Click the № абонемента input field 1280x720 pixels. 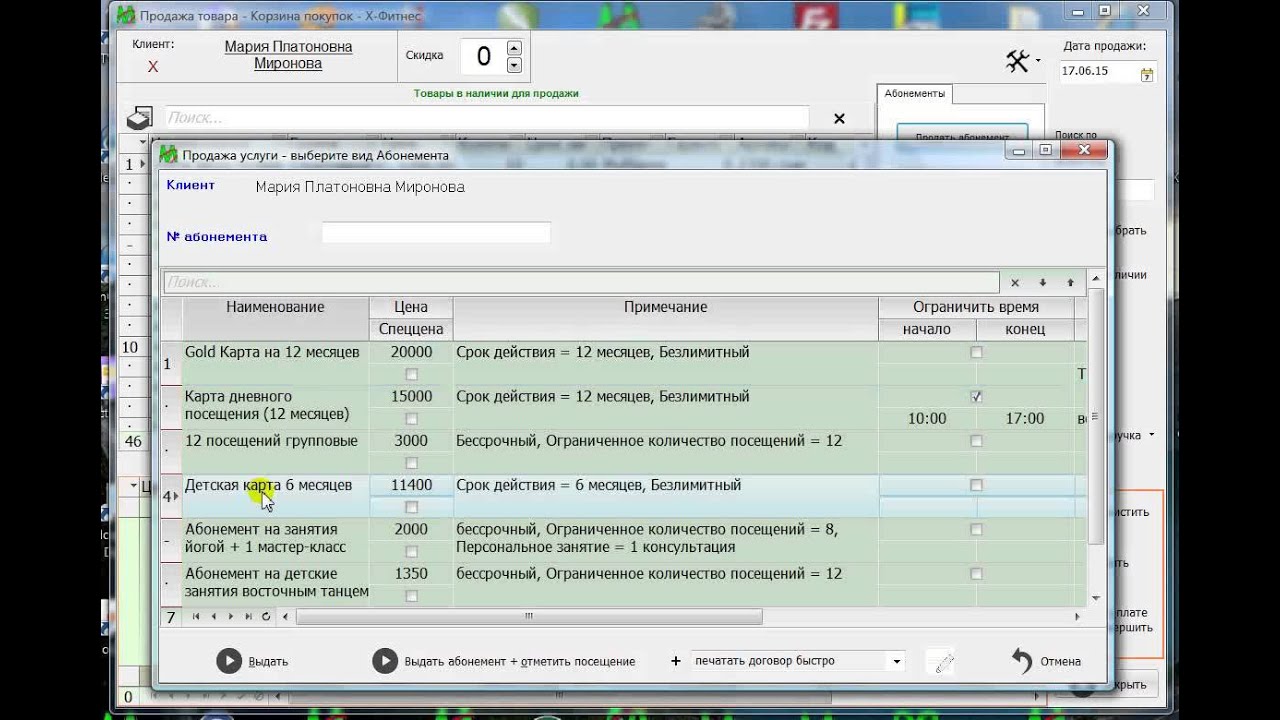(x=436, y=233)
